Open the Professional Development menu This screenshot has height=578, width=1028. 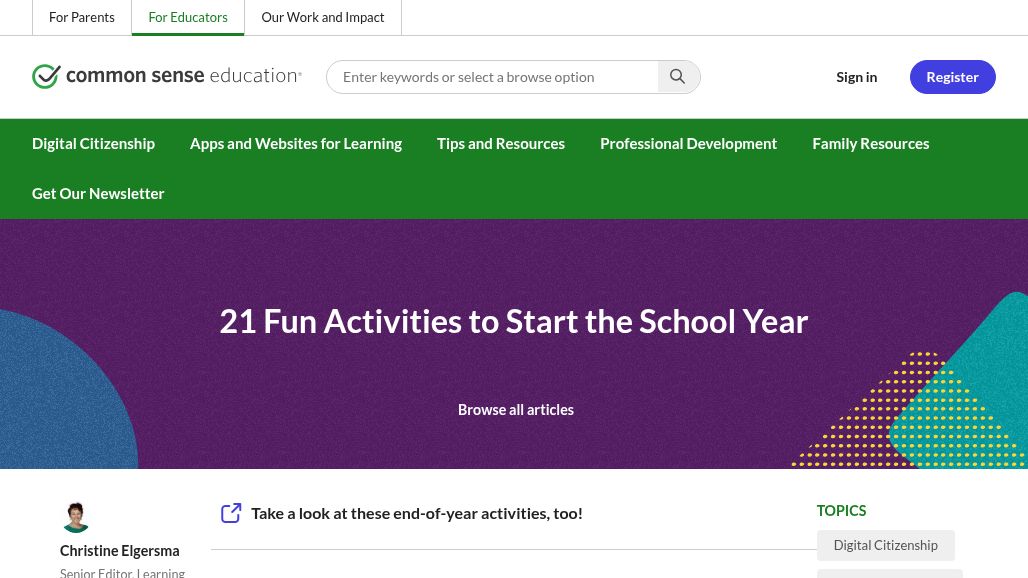[688, 144]
